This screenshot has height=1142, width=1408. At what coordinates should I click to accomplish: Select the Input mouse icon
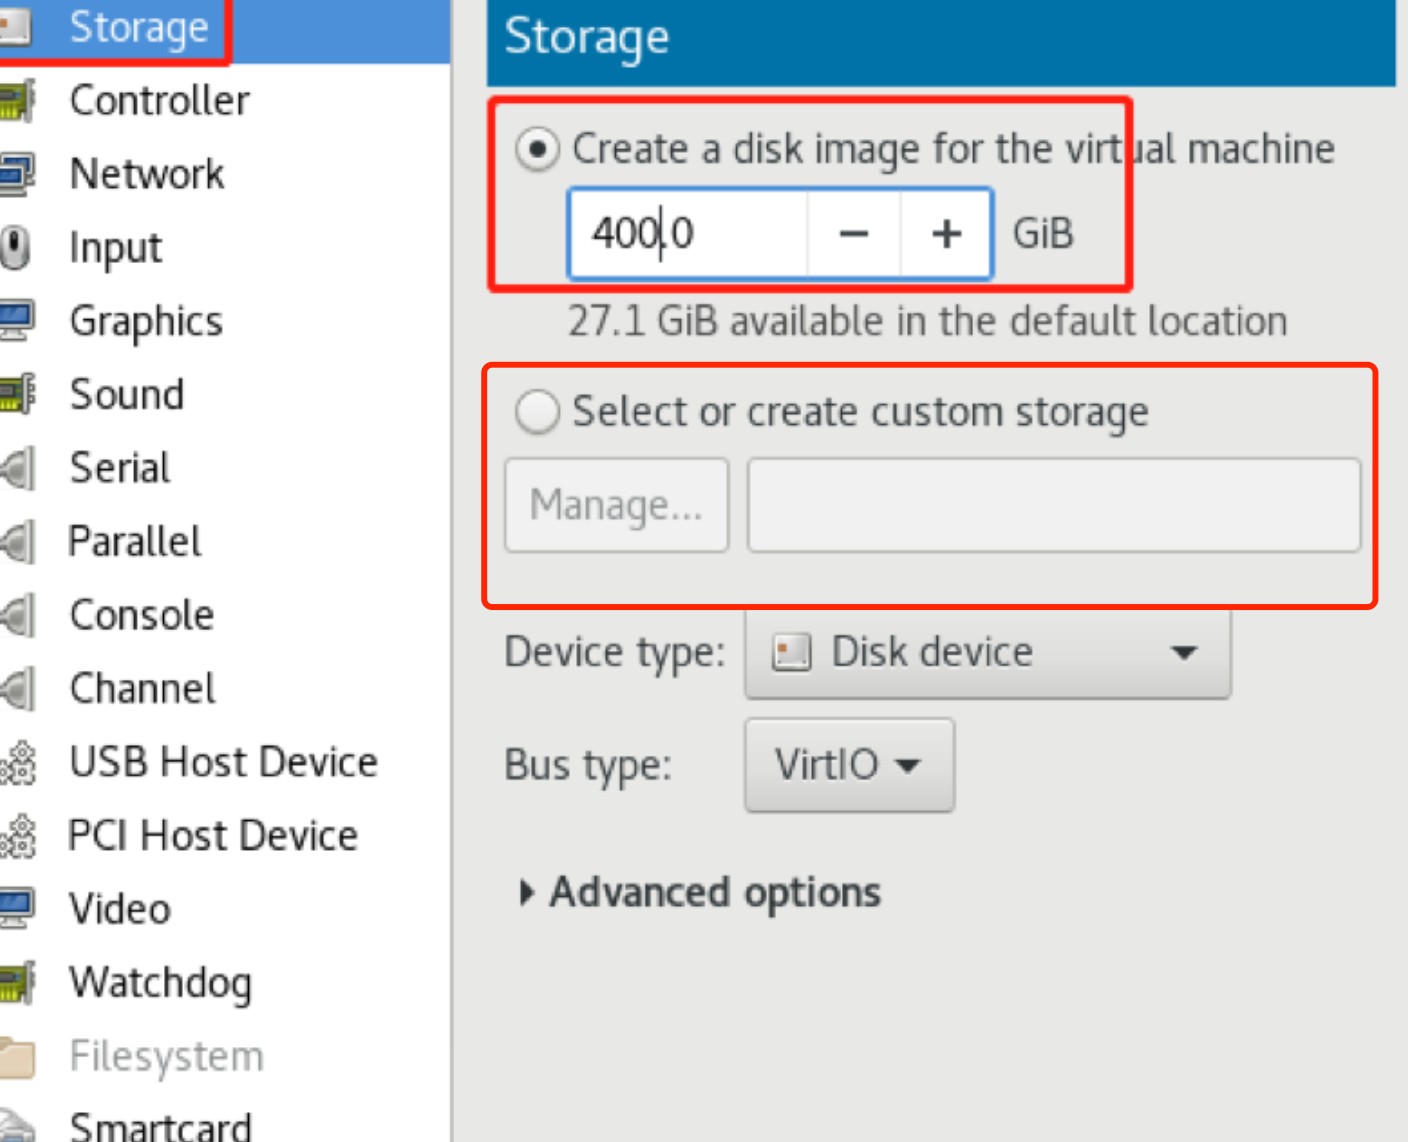click(x=15, y=248)
